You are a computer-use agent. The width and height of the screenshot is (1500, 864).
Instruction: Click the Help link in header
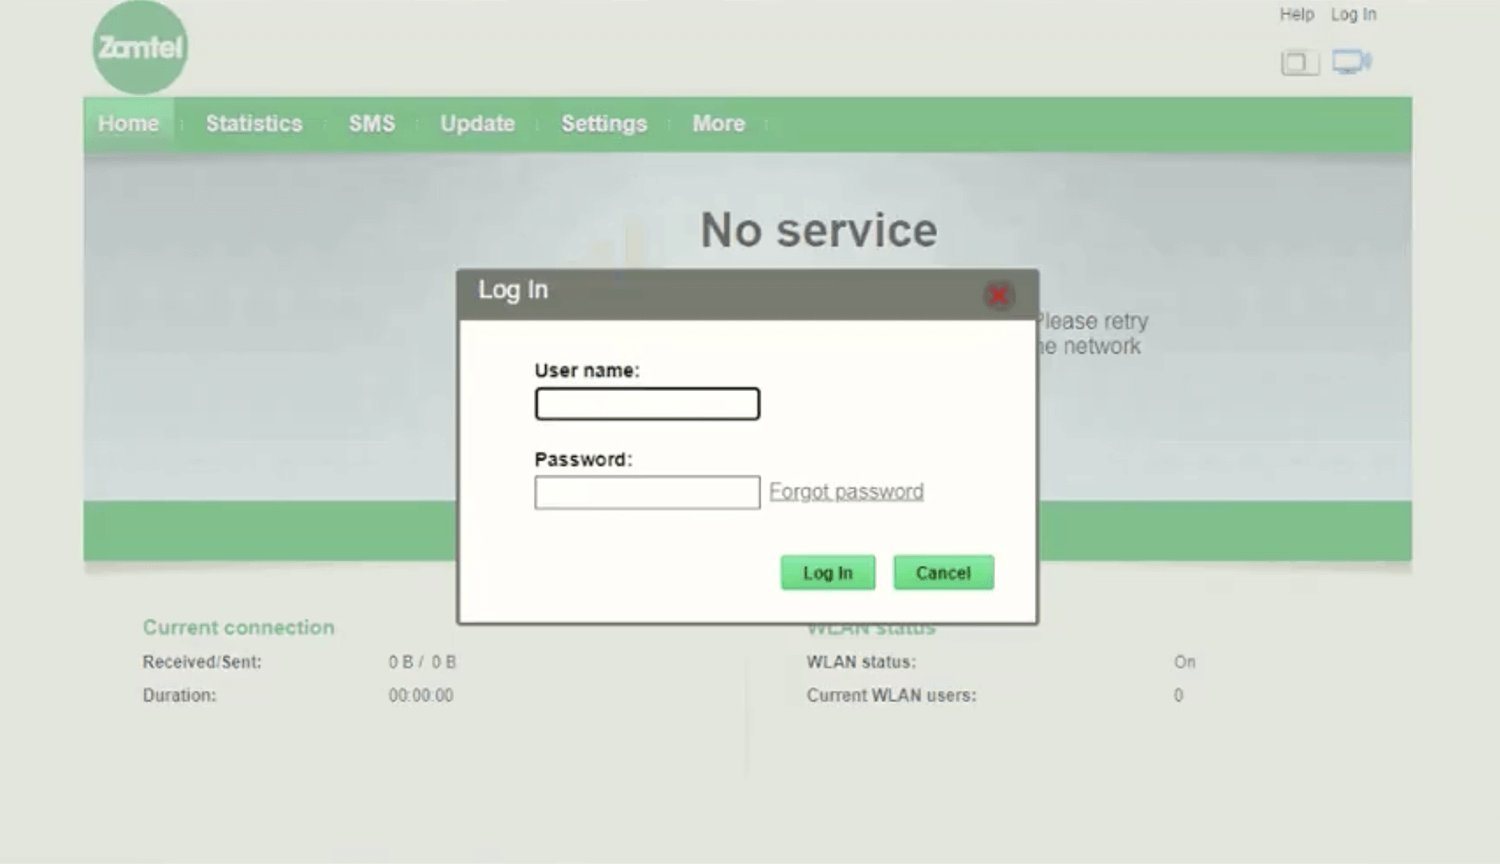pyautogui.click(x=1296, y=14)
